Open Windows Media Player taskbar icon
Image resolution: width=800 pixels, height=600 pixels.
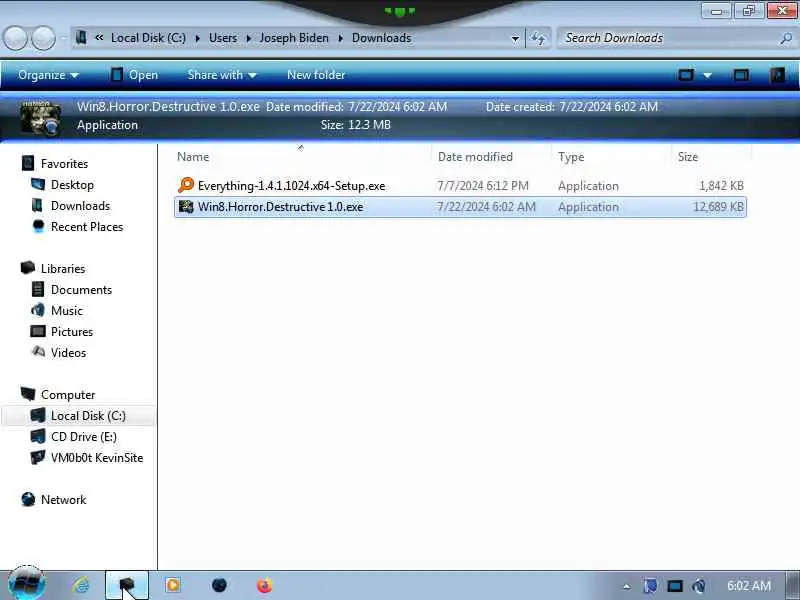click(x=172, y=585)
